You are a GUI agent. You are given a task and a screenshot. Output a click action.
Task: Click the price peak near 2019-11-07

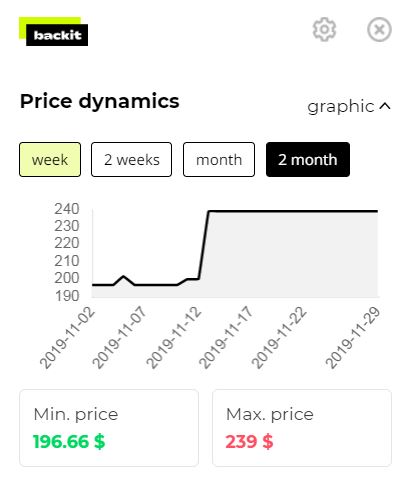[x=124, y=276]
